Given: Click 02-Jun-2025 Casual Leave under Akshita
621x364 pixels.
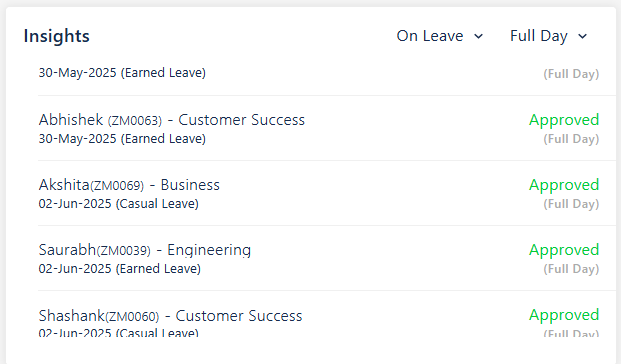Looking at the screenshot, I should coord(118,204).
